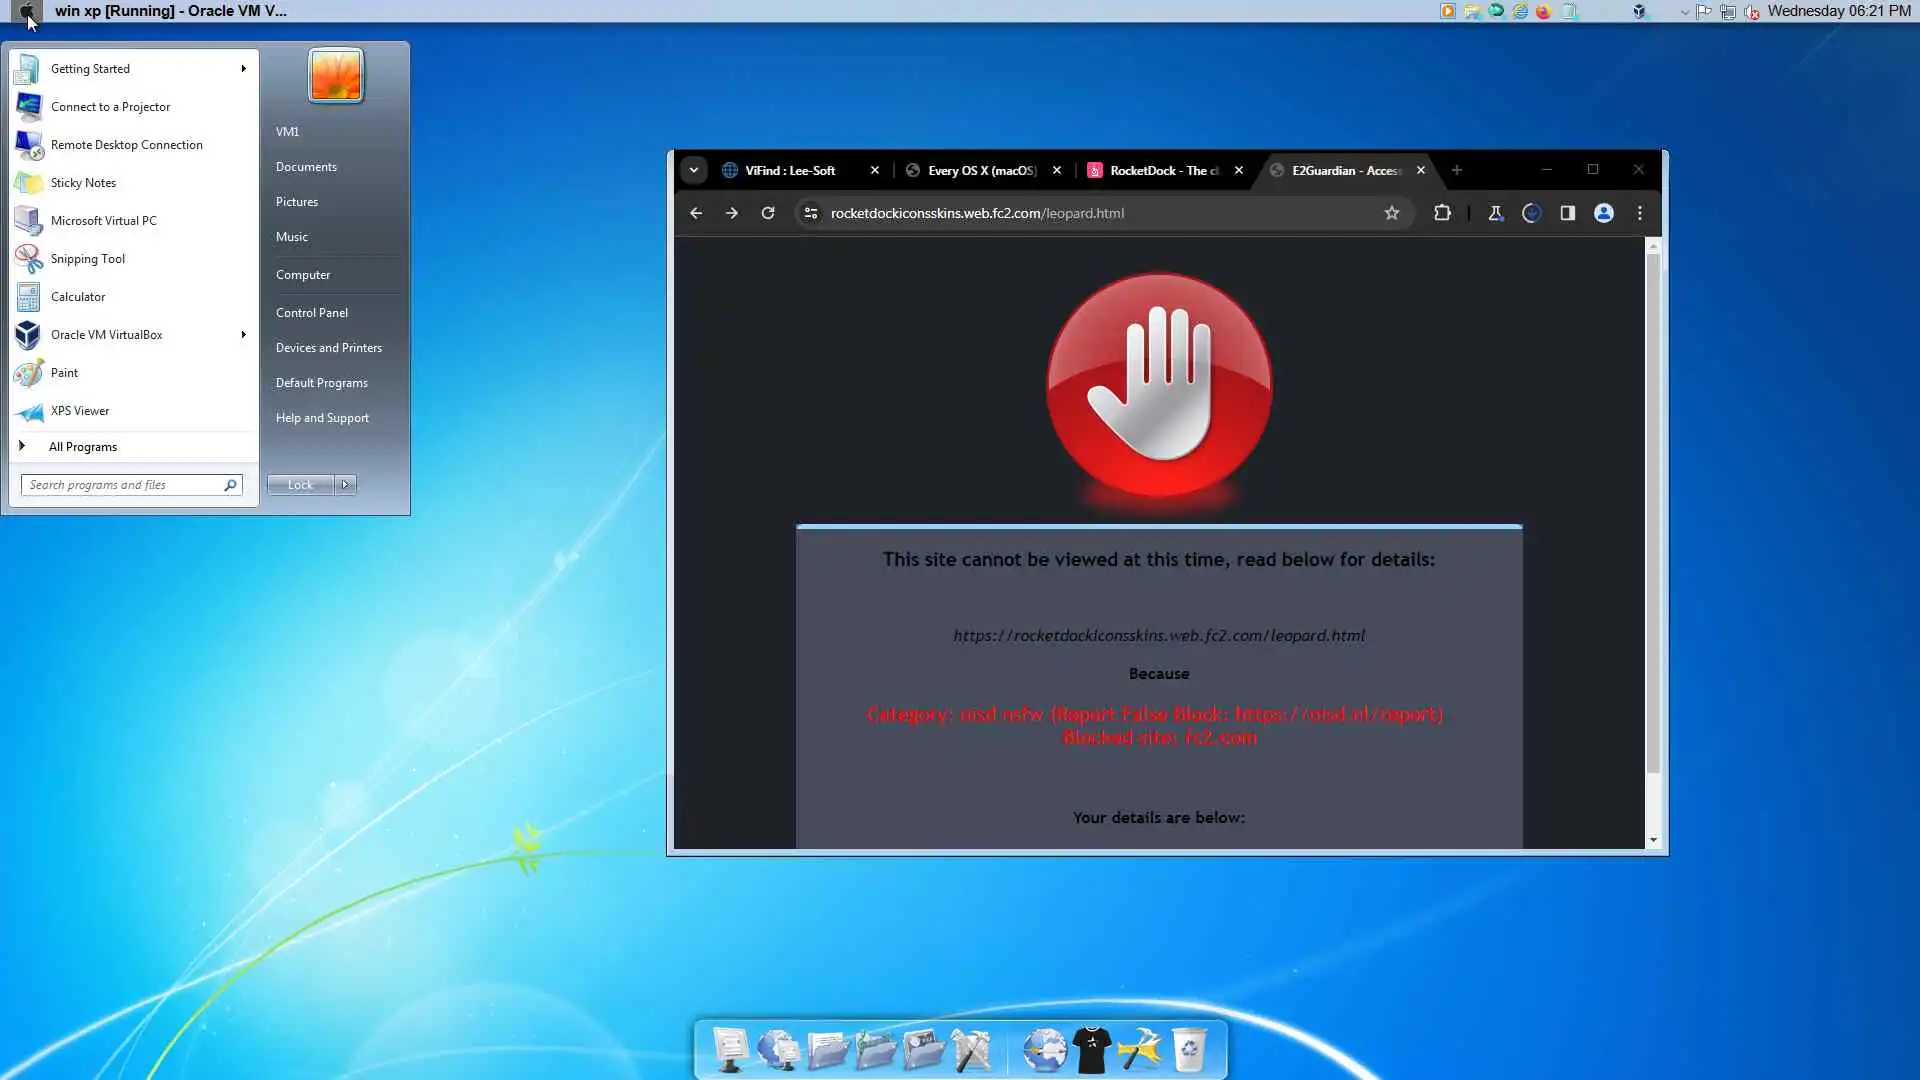The height and width of the screenshot is (1080, 1920).
Task: Toggle the Chrome side panel
Action: [1567, 213]
